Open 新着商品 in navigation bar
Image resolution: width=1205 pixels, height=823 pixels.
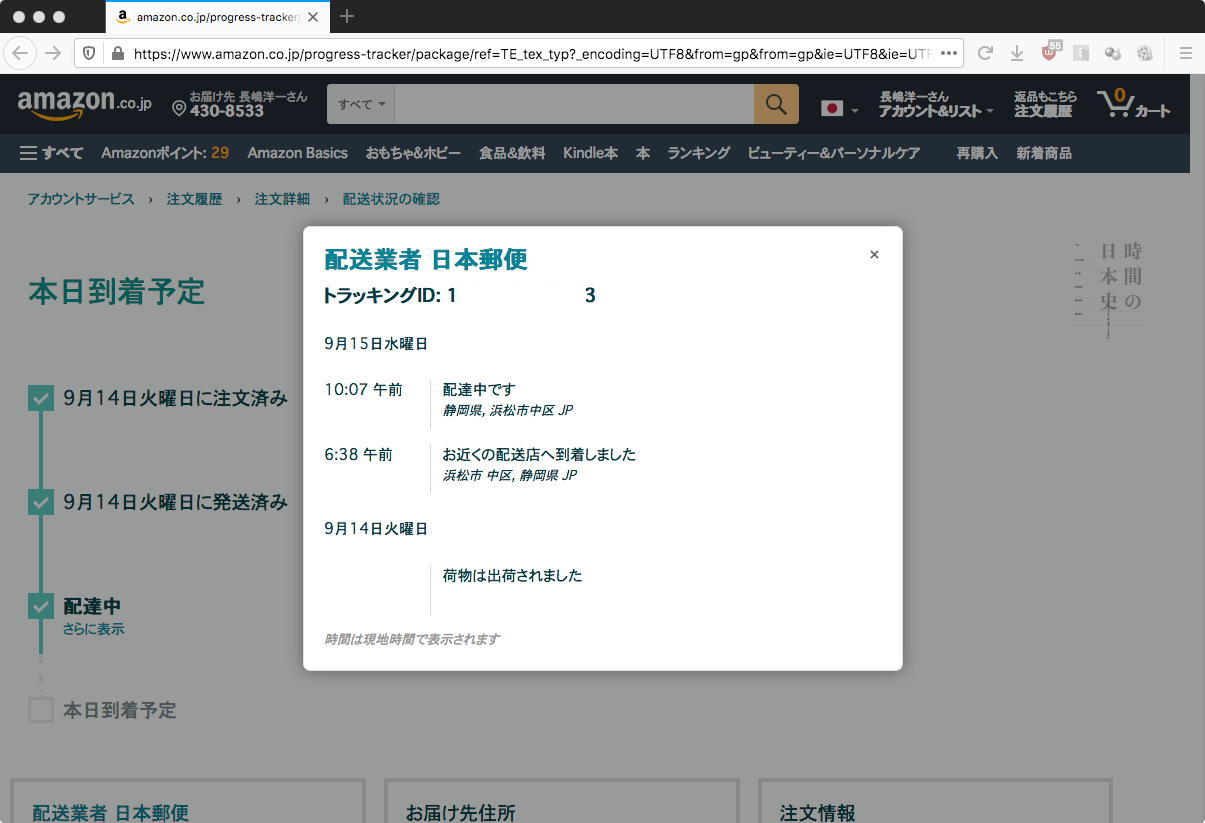point(1044,153)
